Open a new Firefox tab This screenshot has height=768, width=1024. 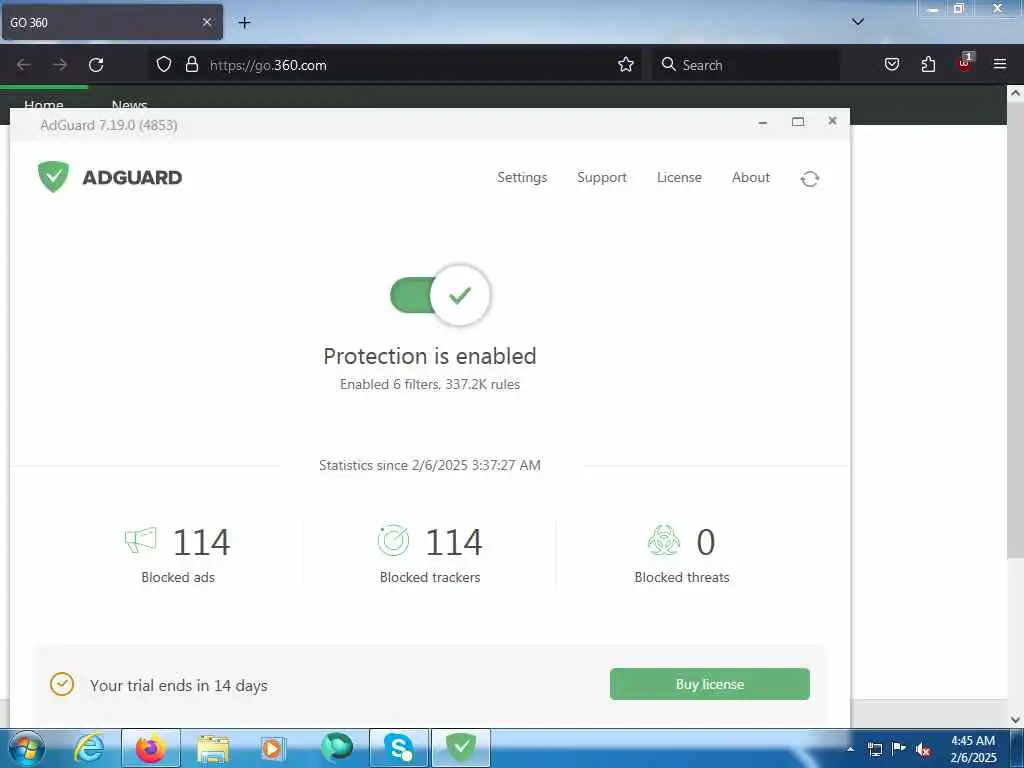click(244, 23)
